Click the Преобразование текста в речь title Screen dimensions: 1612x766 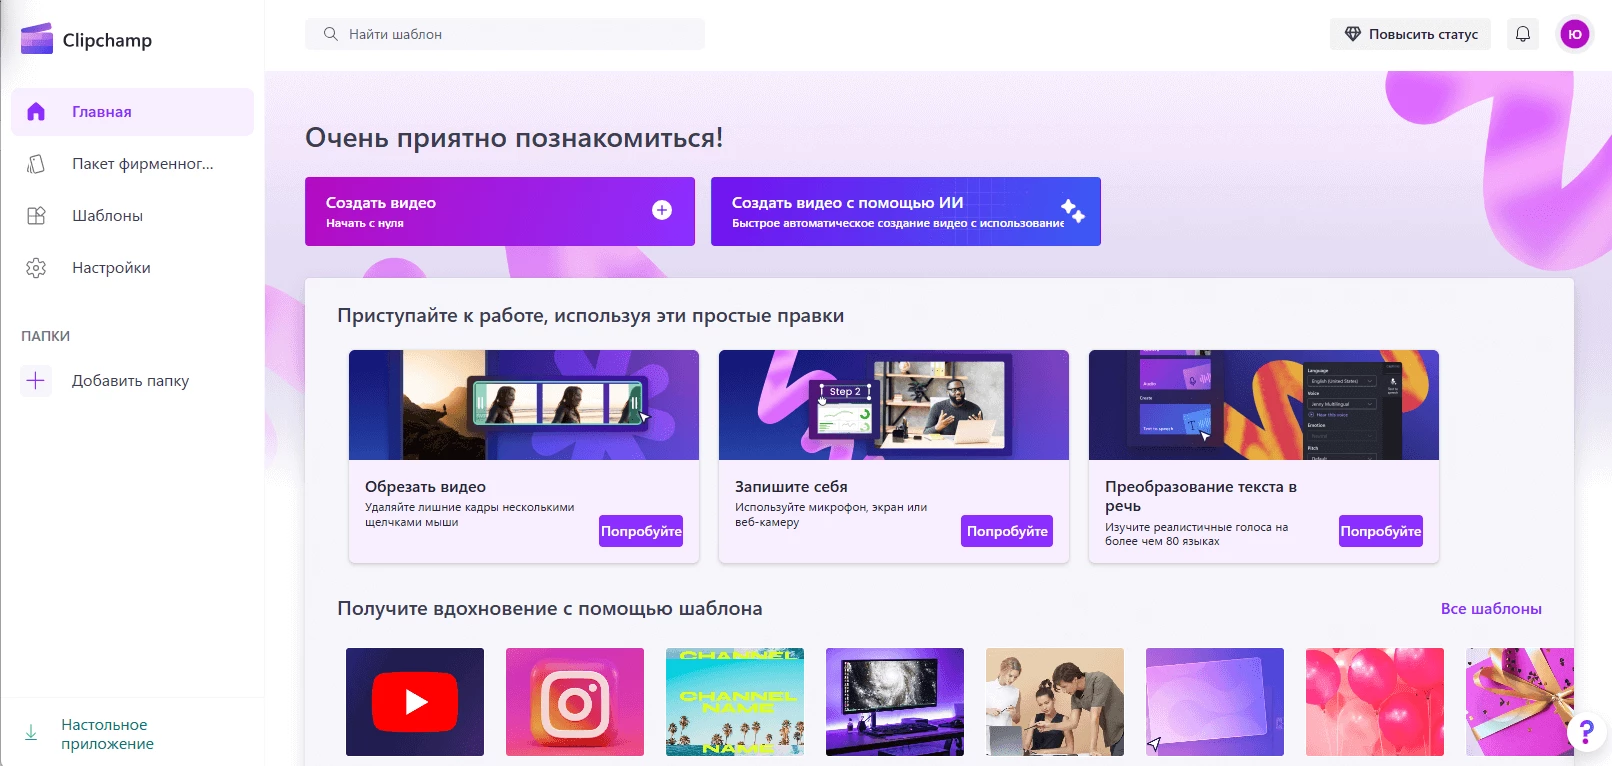1201,496
